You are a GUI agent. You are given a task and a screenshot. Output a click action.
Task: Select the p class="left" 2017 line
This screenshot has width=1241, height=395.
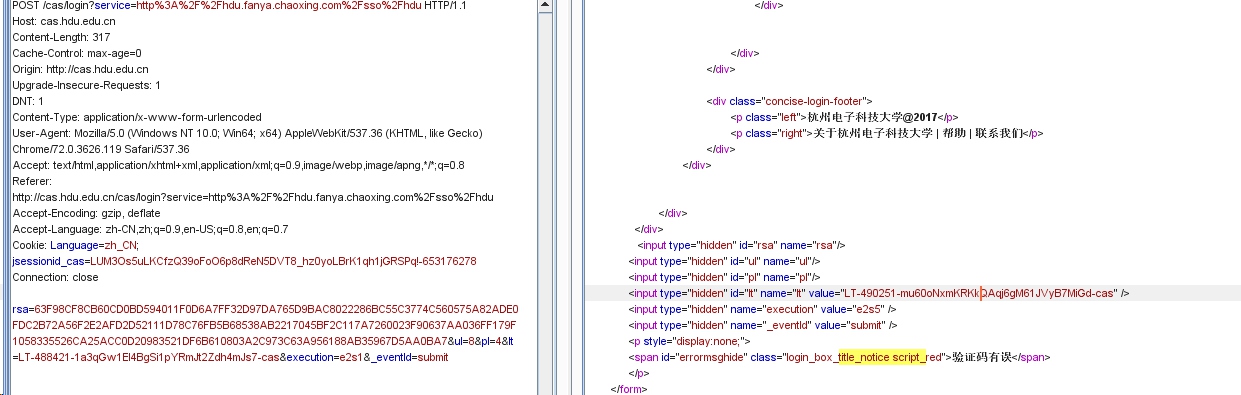pos(845,117)
